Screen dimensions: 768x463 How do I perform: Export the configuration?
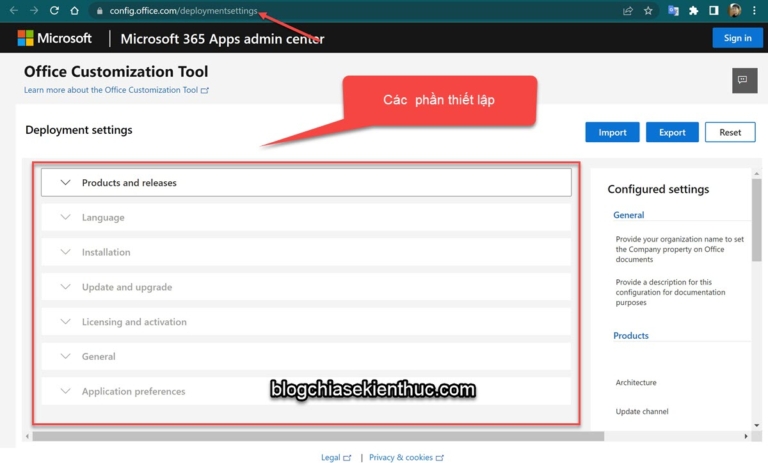(672, 132)
